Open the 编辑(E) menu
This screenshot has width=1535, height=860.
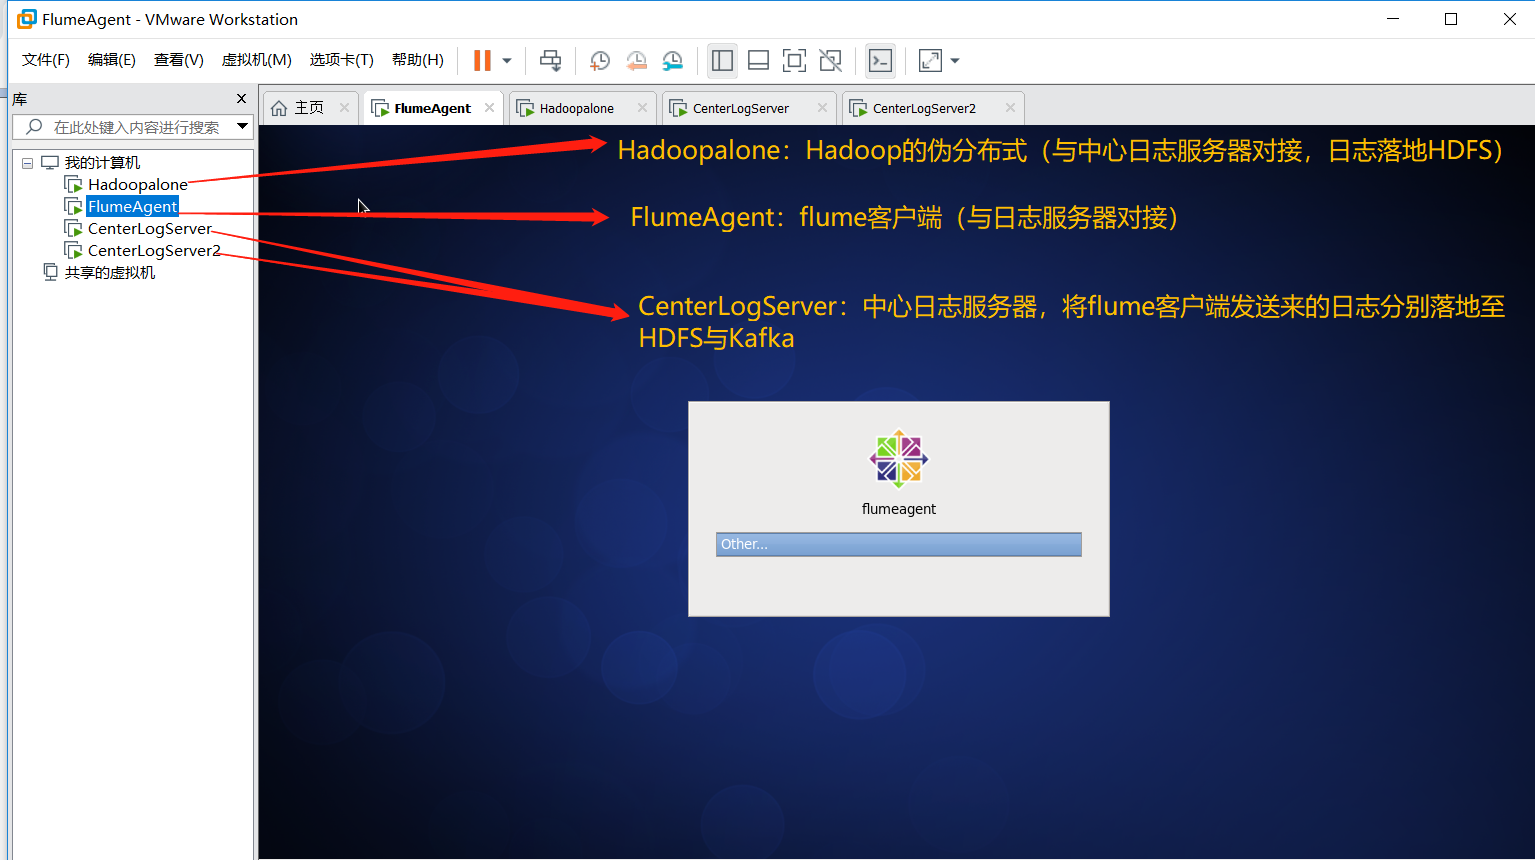[112, 60]
